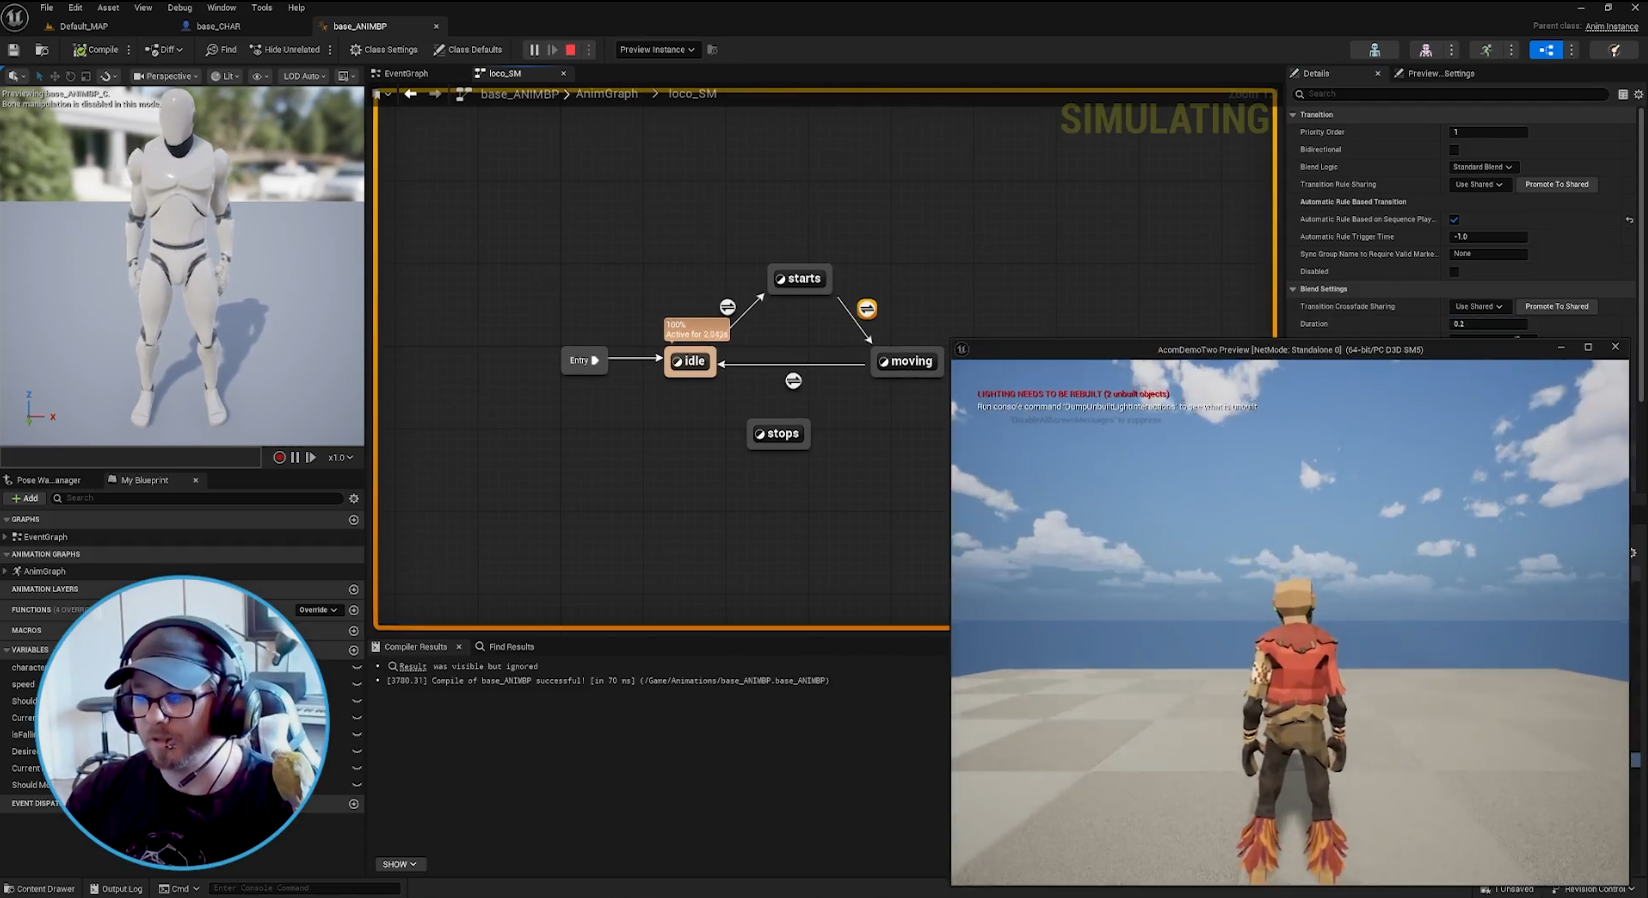
Task: Click the Save asset icon
Action: click(14, 50)
